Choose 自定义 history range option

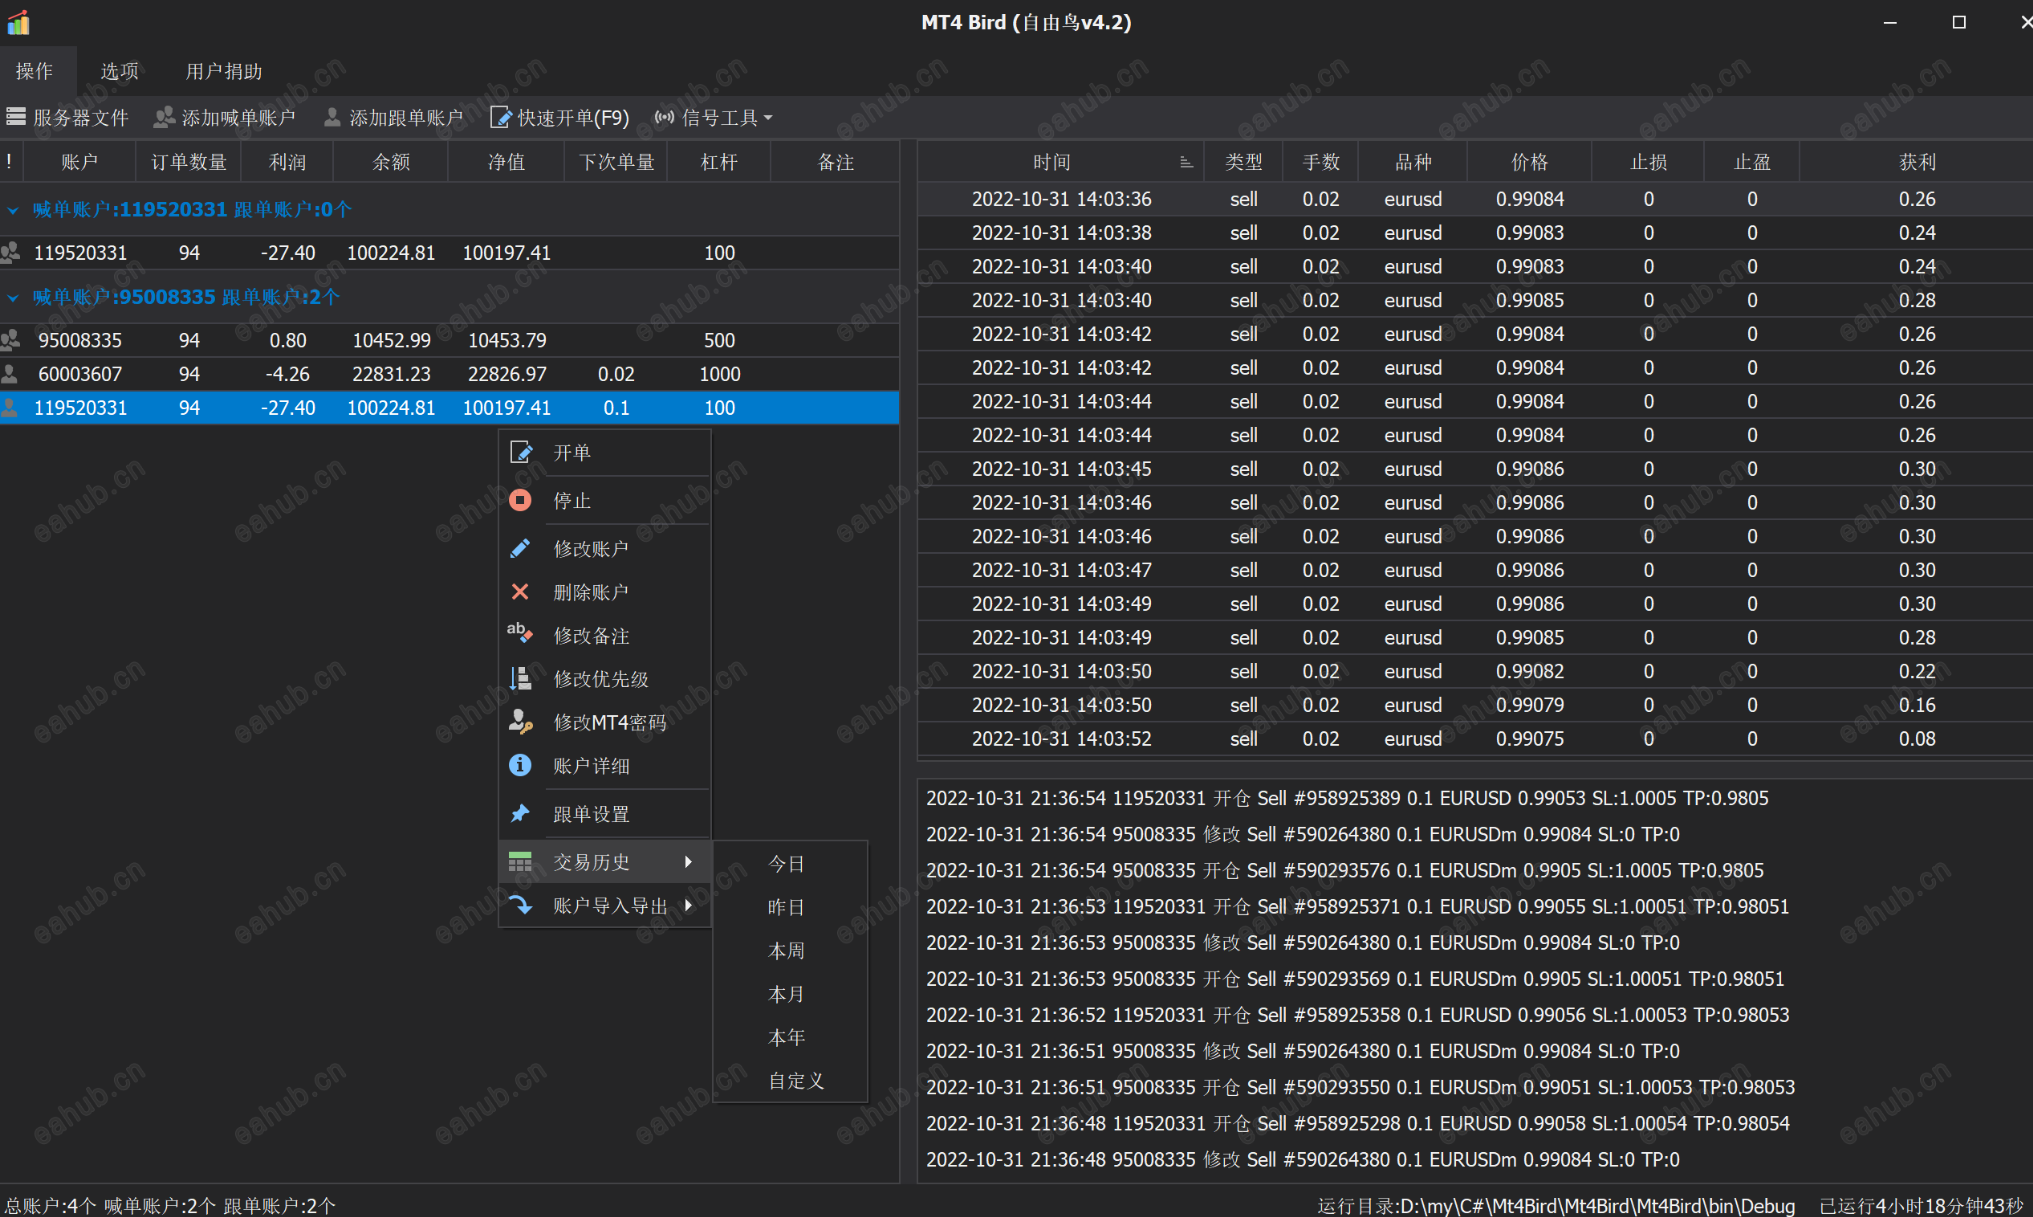point(796,1080)
